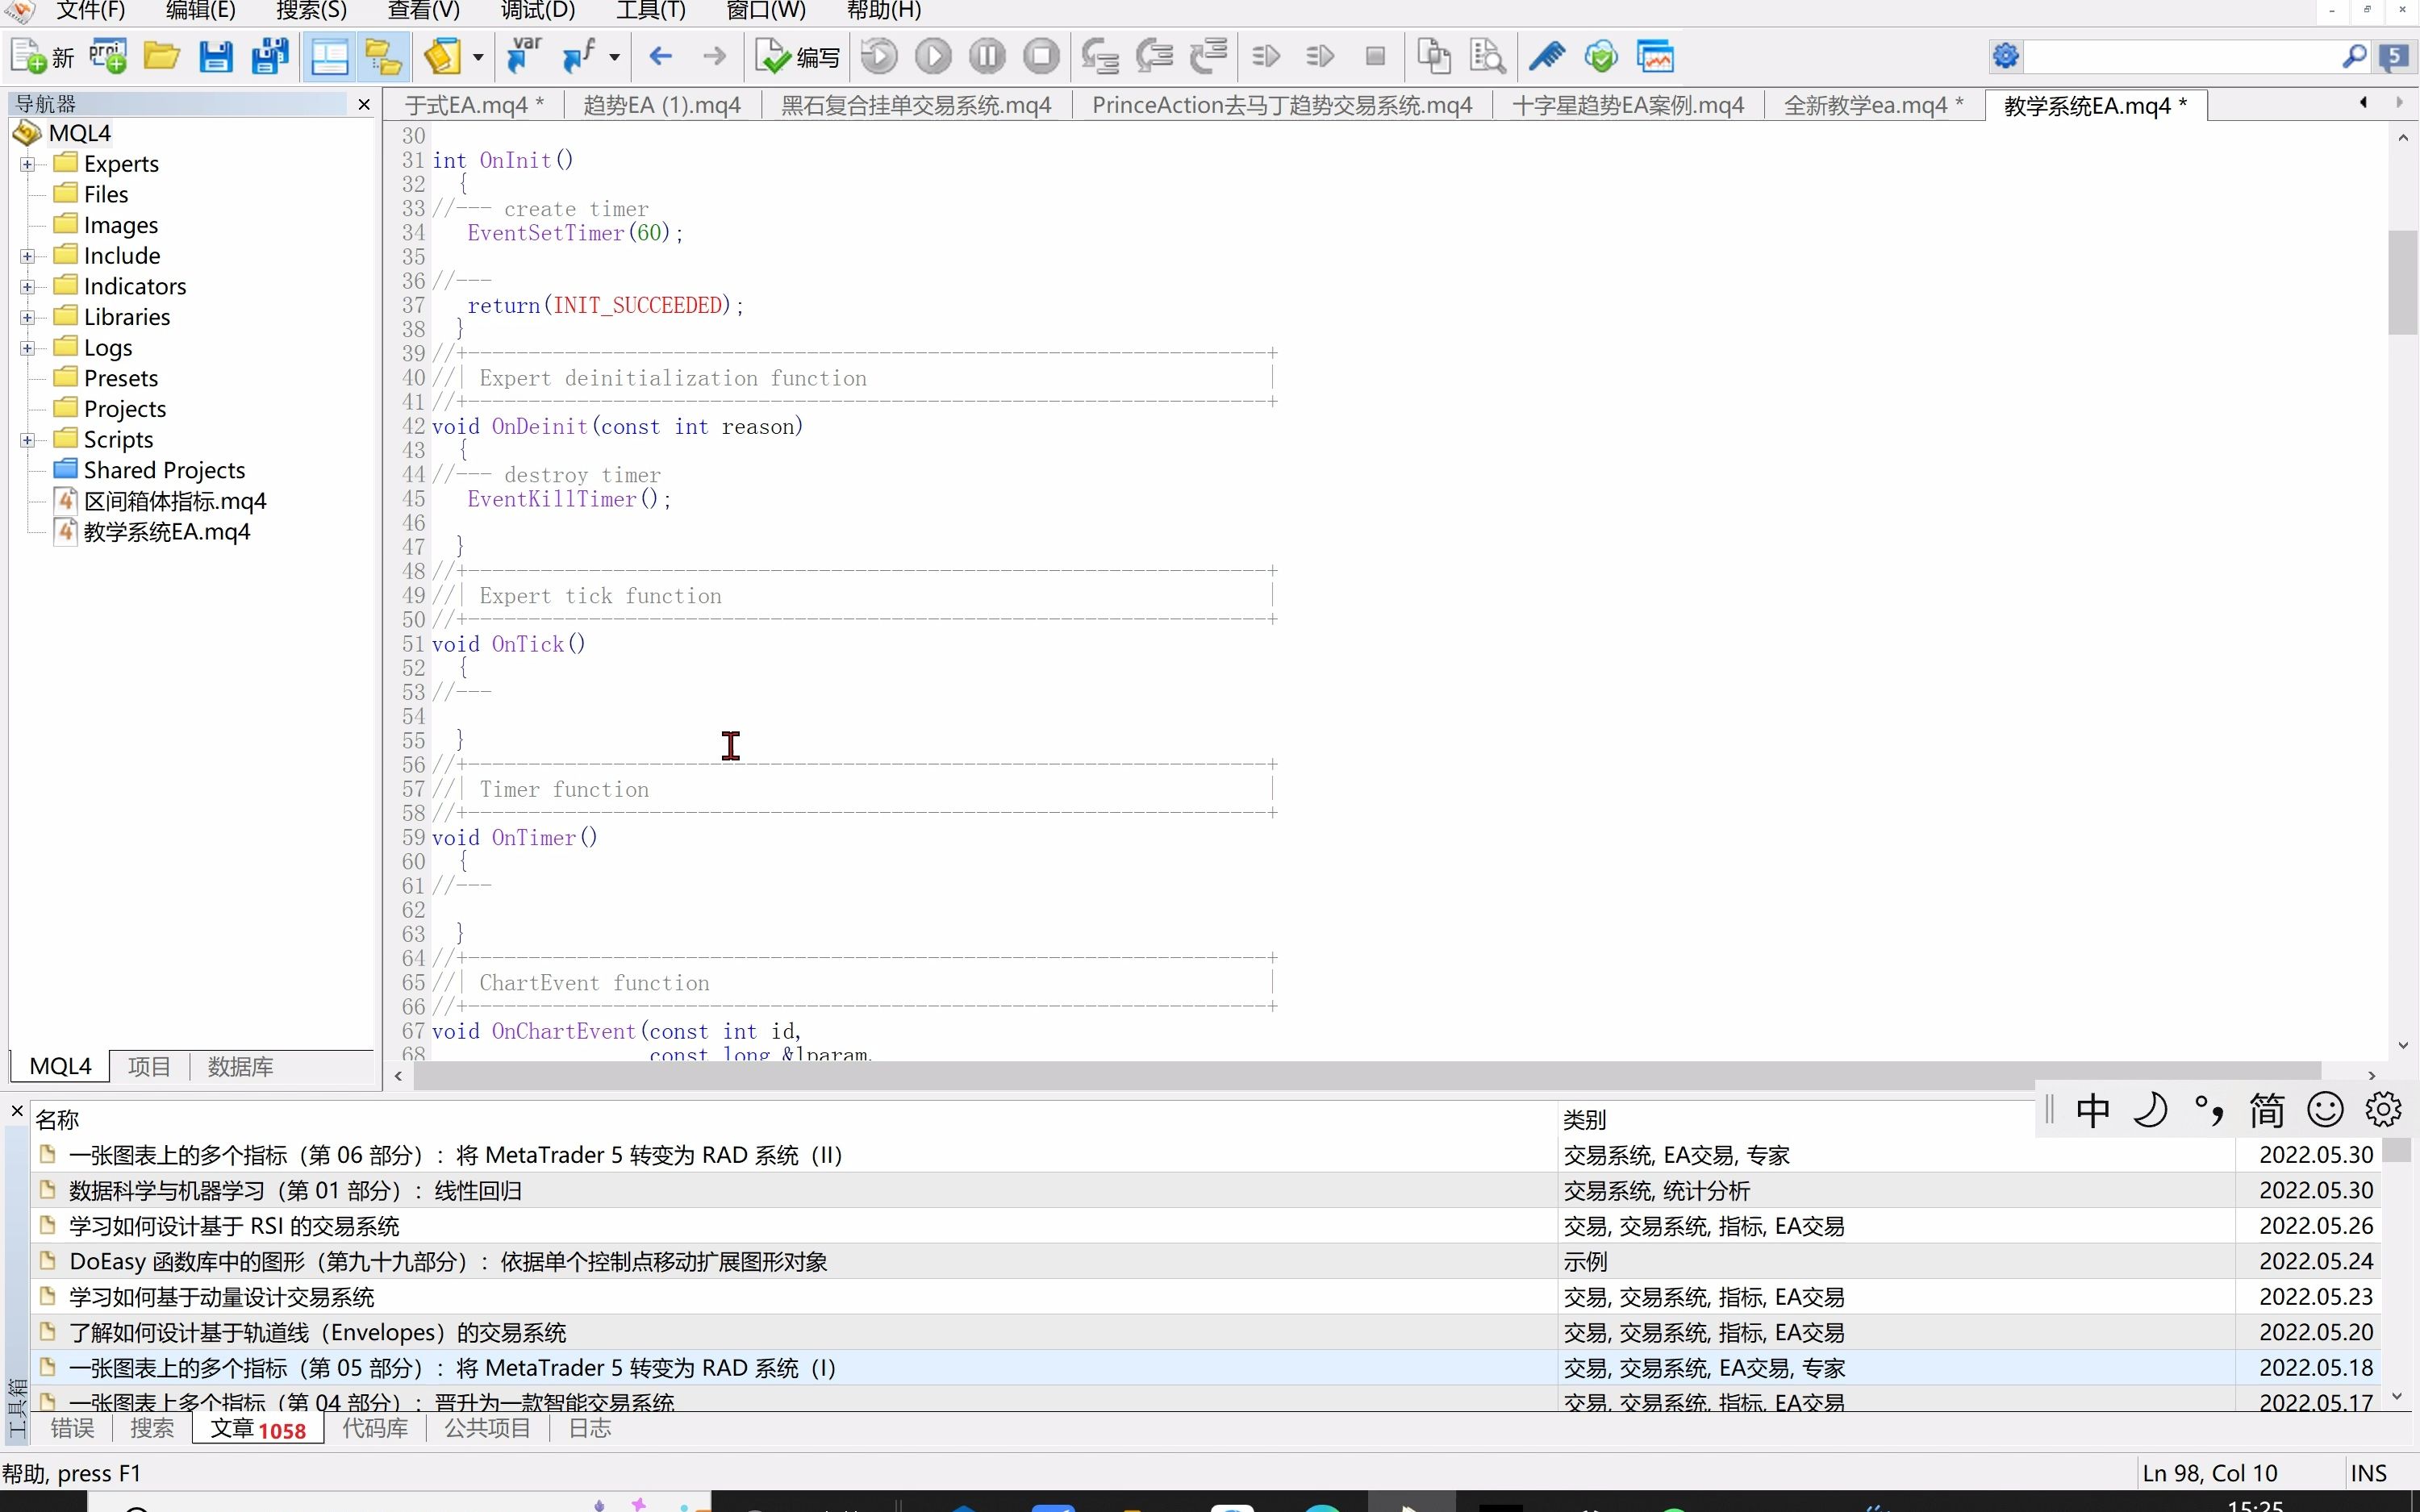Click the toolbar search input field
2420x1512 pixels.
pos(2180,57)
